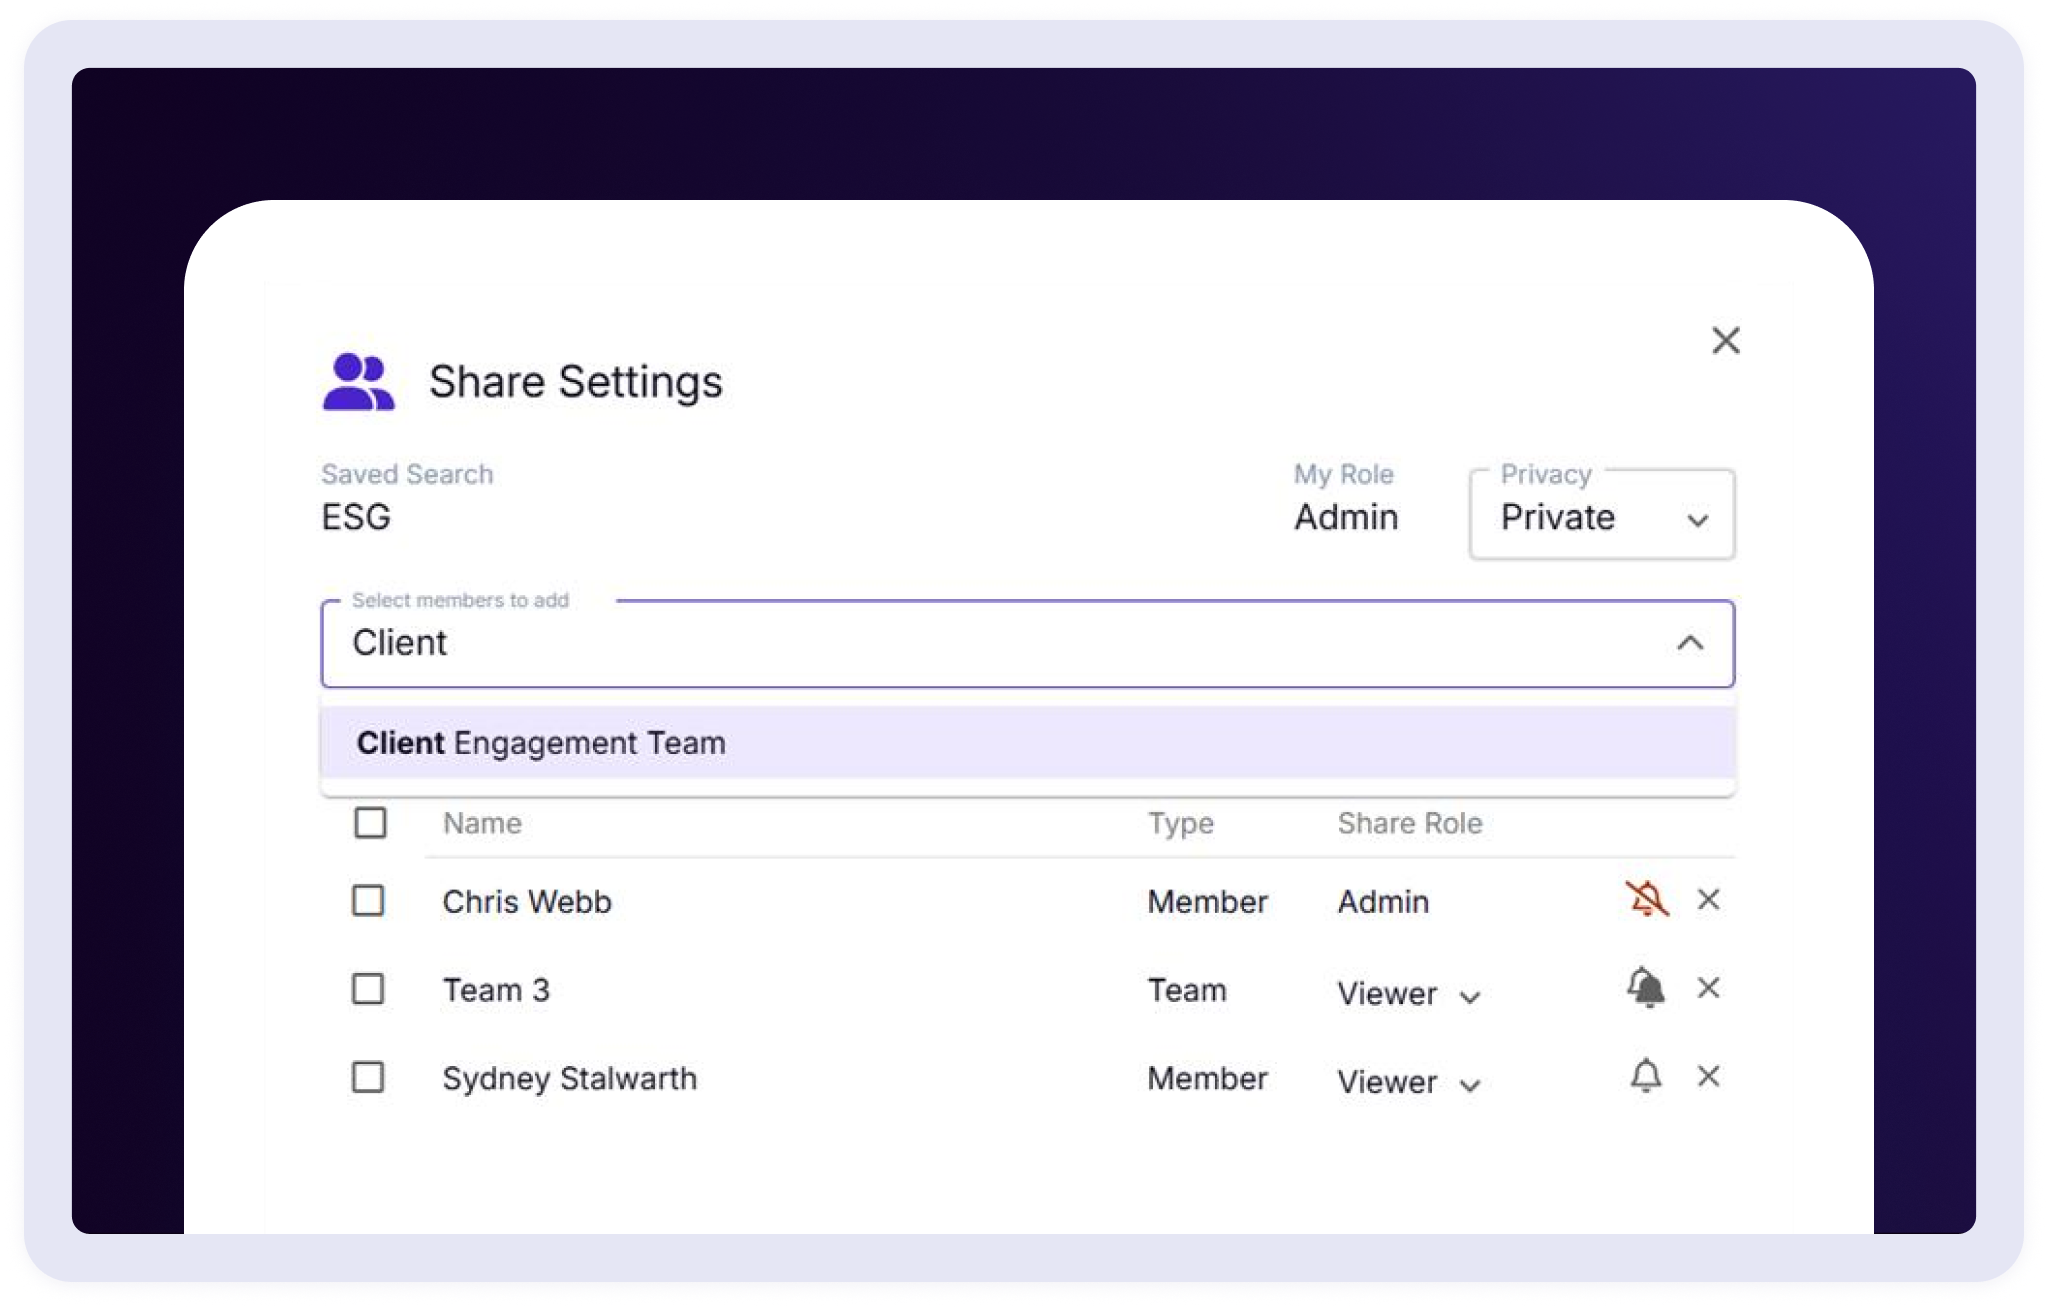The width and height of the screenshot is (2046, 1307).
Task: Click the Team type cell for Team 3
Action: (x=1187, y=990)
